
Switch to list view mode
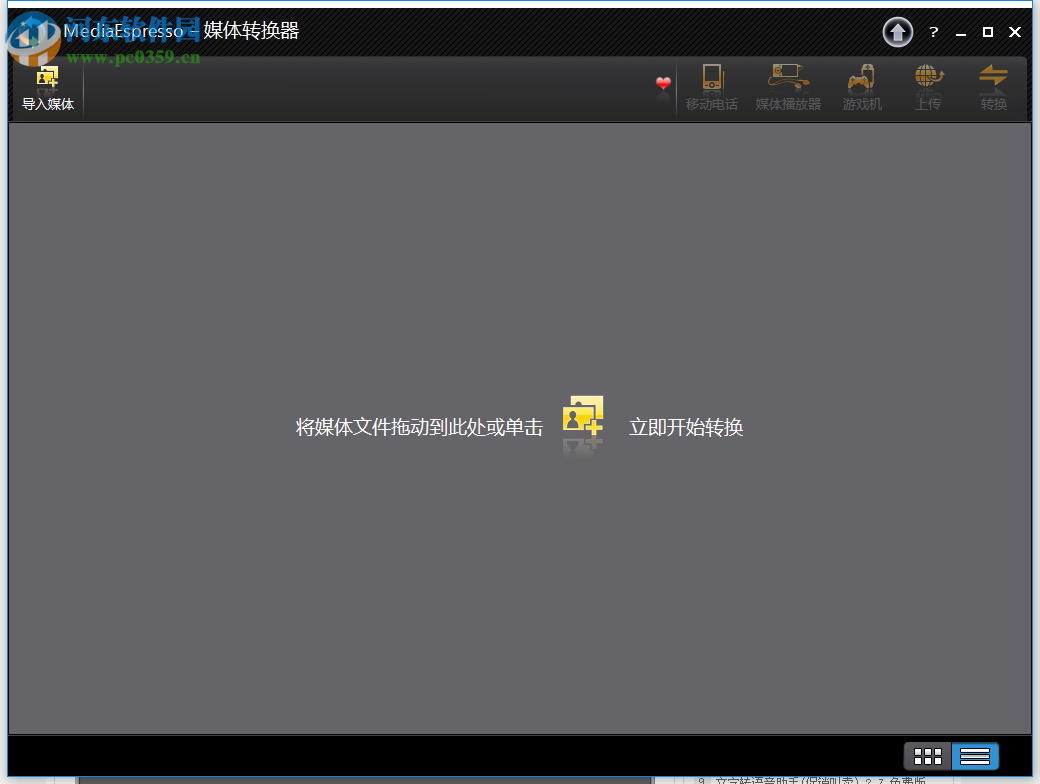coord(975,756)
